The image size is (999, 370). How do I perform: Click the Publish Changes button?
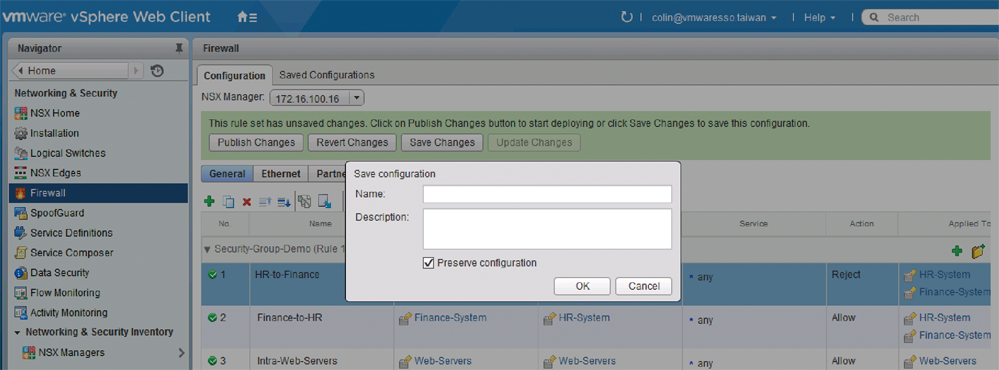coord(256,143)
